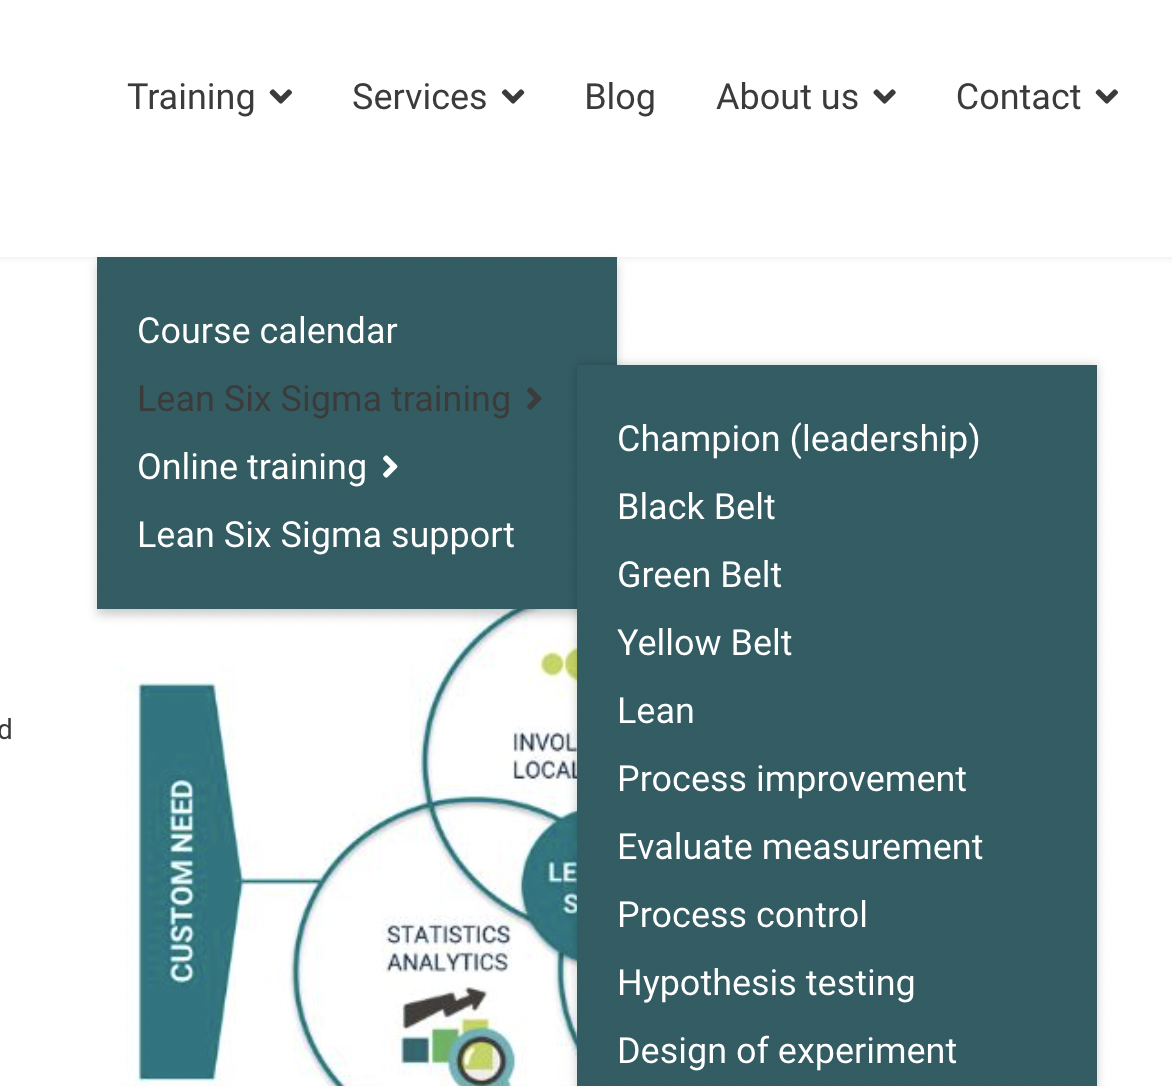1172x1086 pixels.
Task: Click the Yellow Belt option
Action: [704, 643]
